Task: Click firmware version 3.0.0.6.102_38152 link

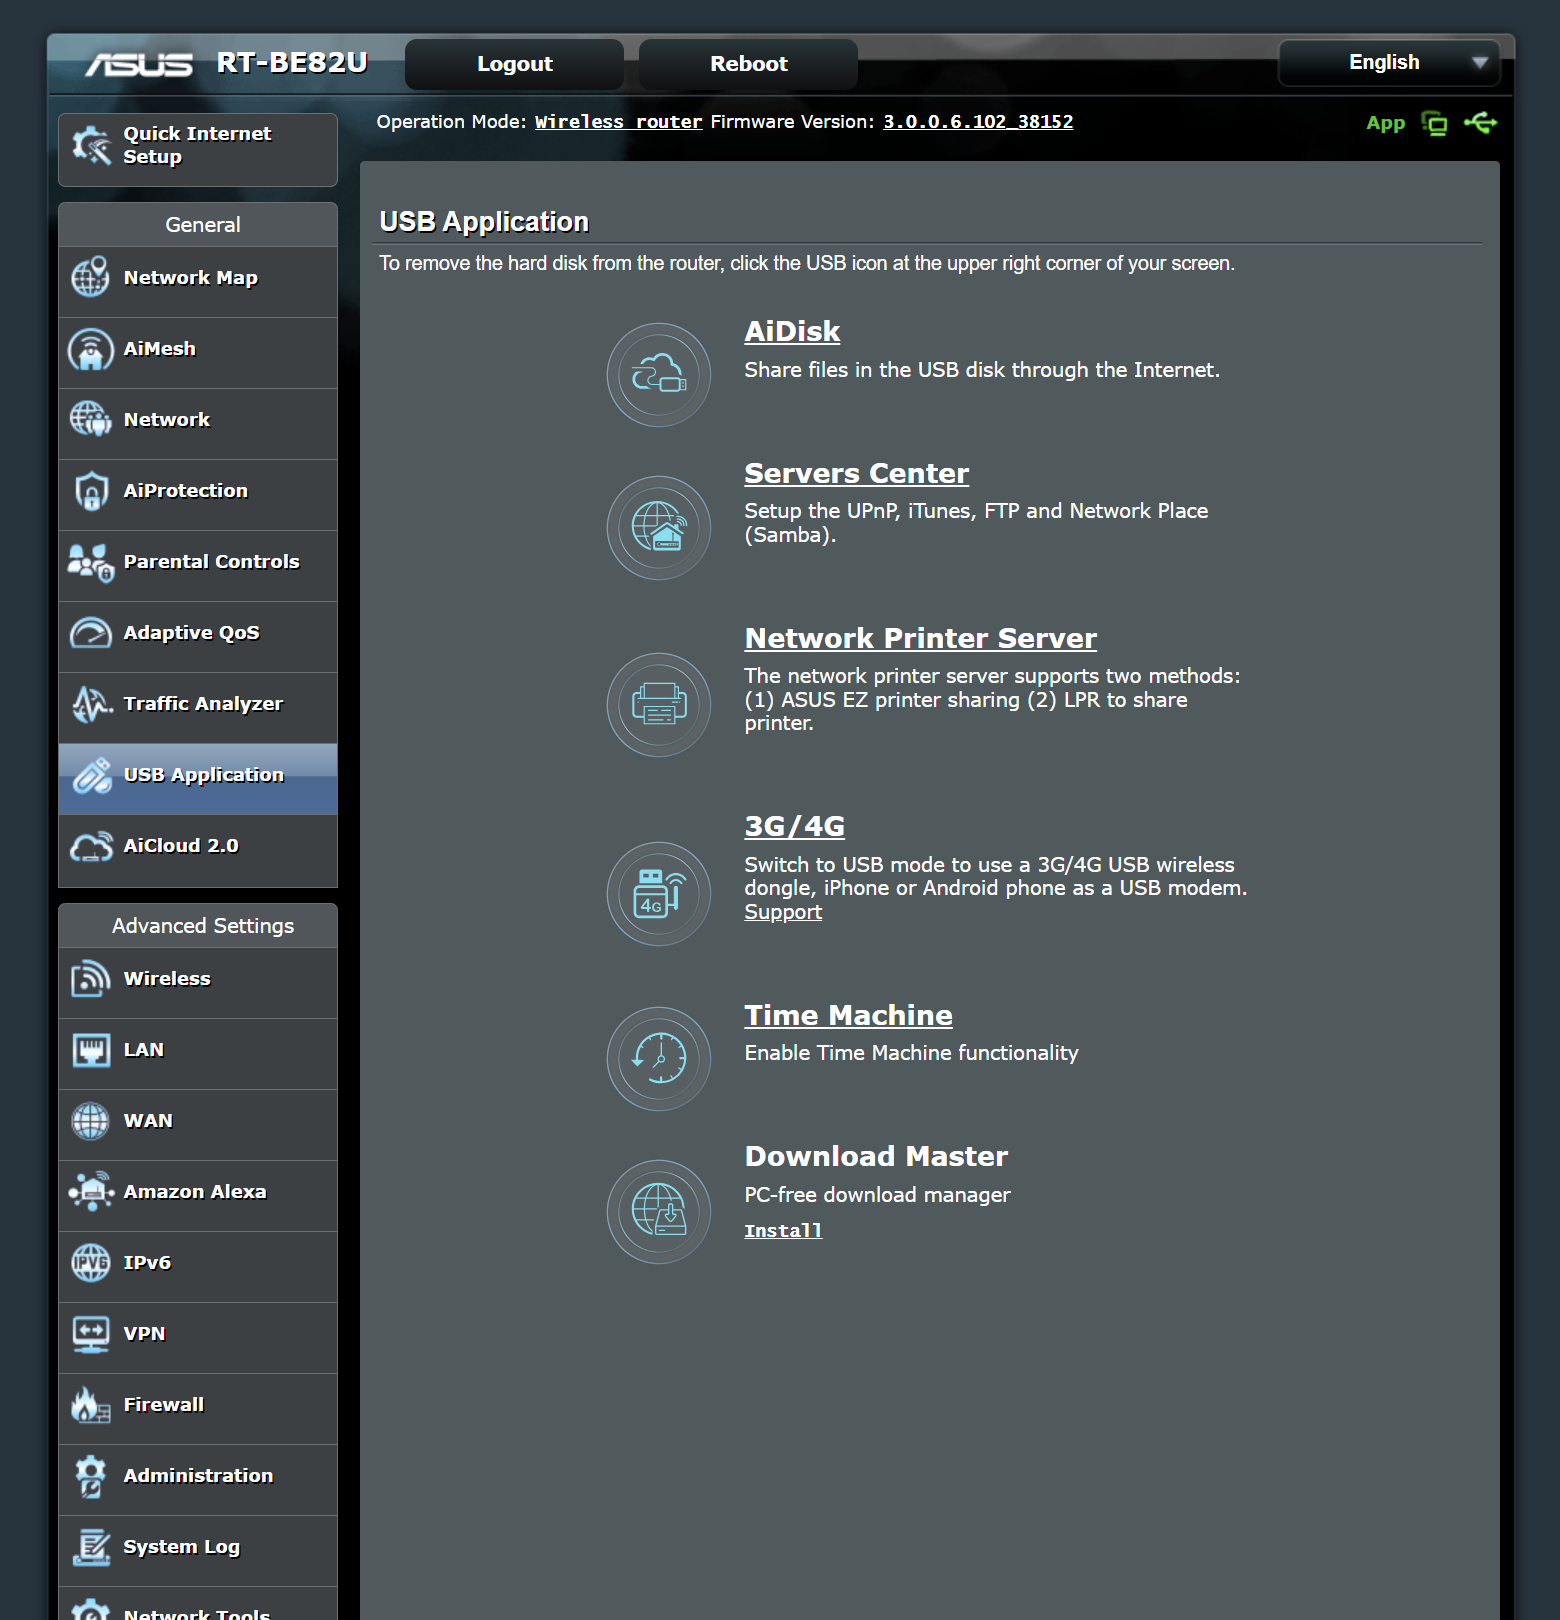Action: pos(978,122)
